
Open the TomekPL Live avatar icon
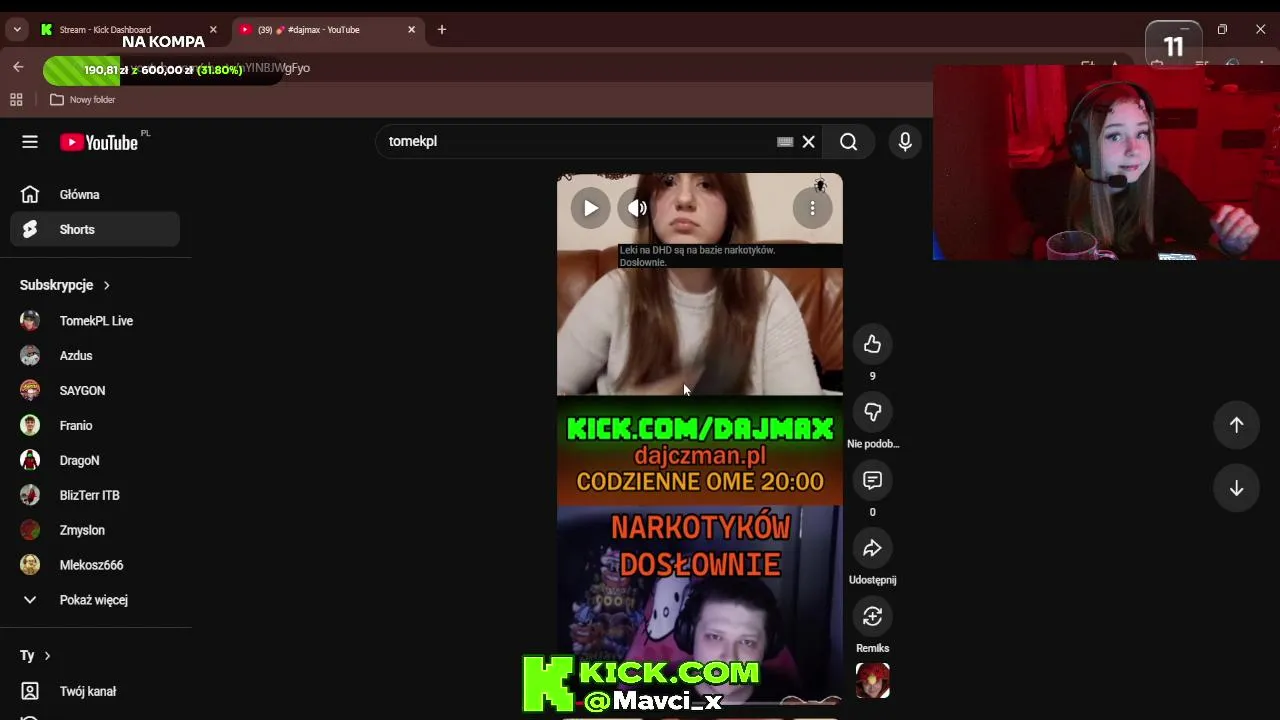tap(30, 321)
